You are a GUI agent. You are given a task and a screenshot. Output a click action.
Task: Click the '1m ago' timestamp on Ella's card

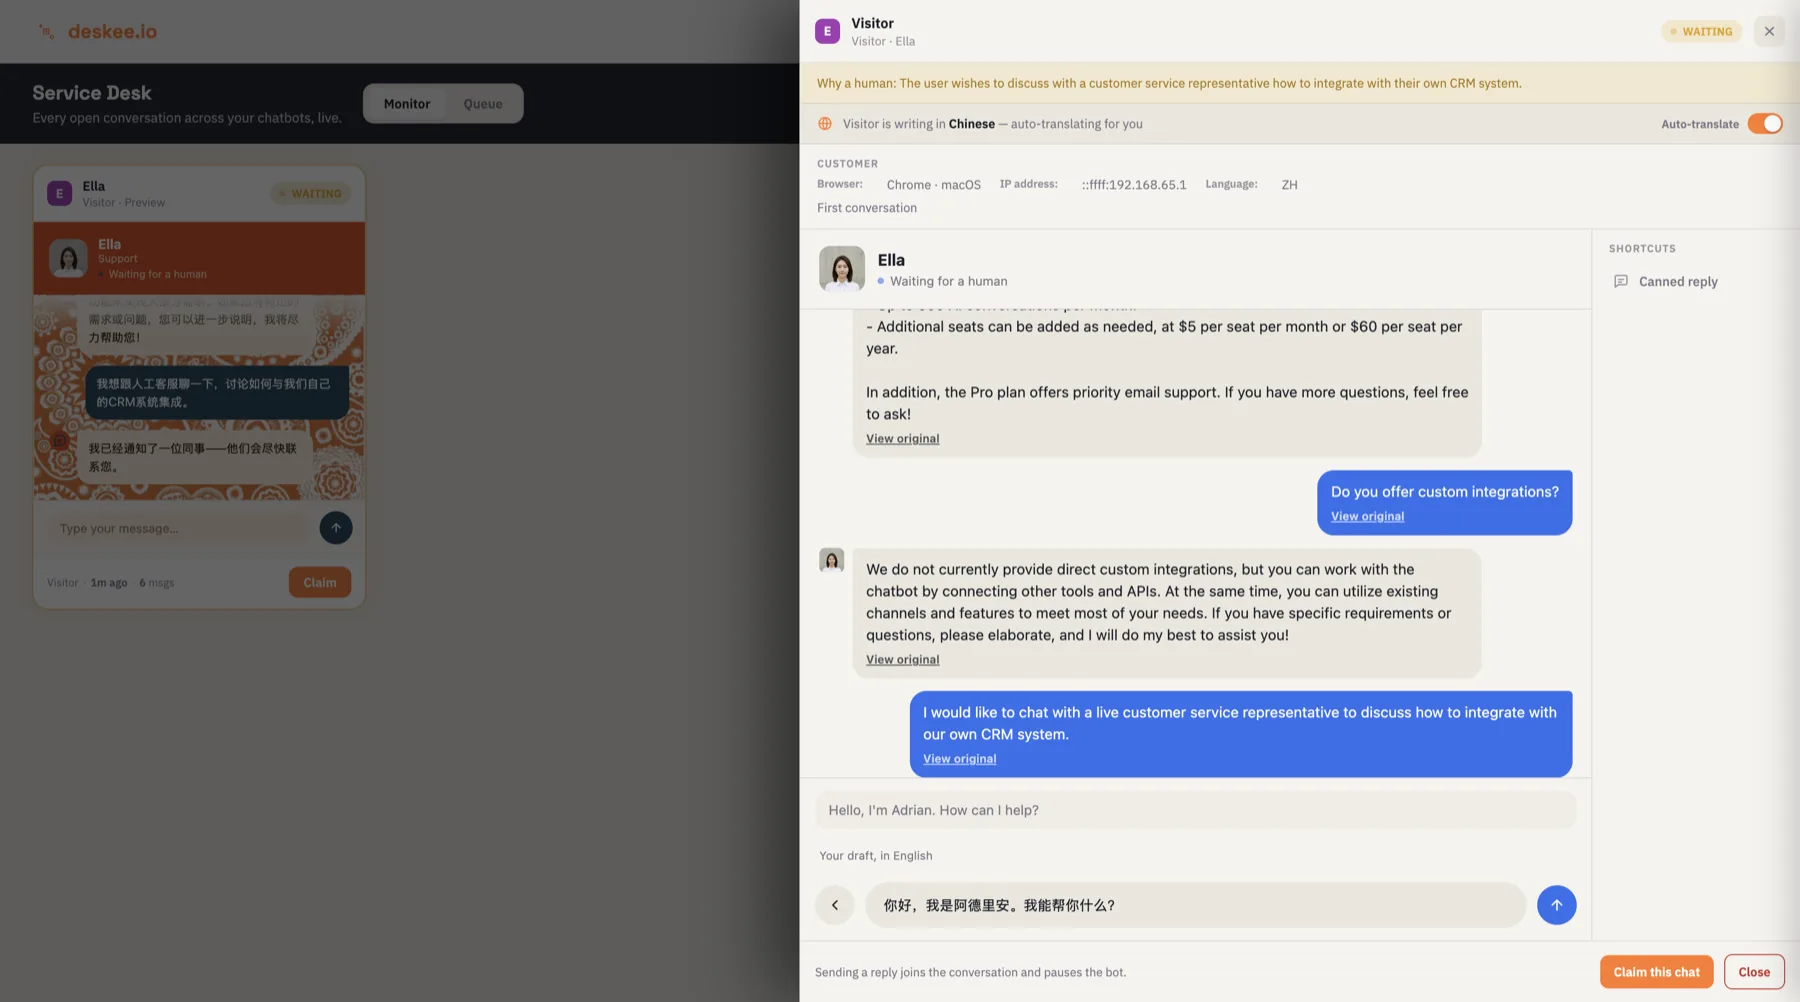[x=109, y=583]
